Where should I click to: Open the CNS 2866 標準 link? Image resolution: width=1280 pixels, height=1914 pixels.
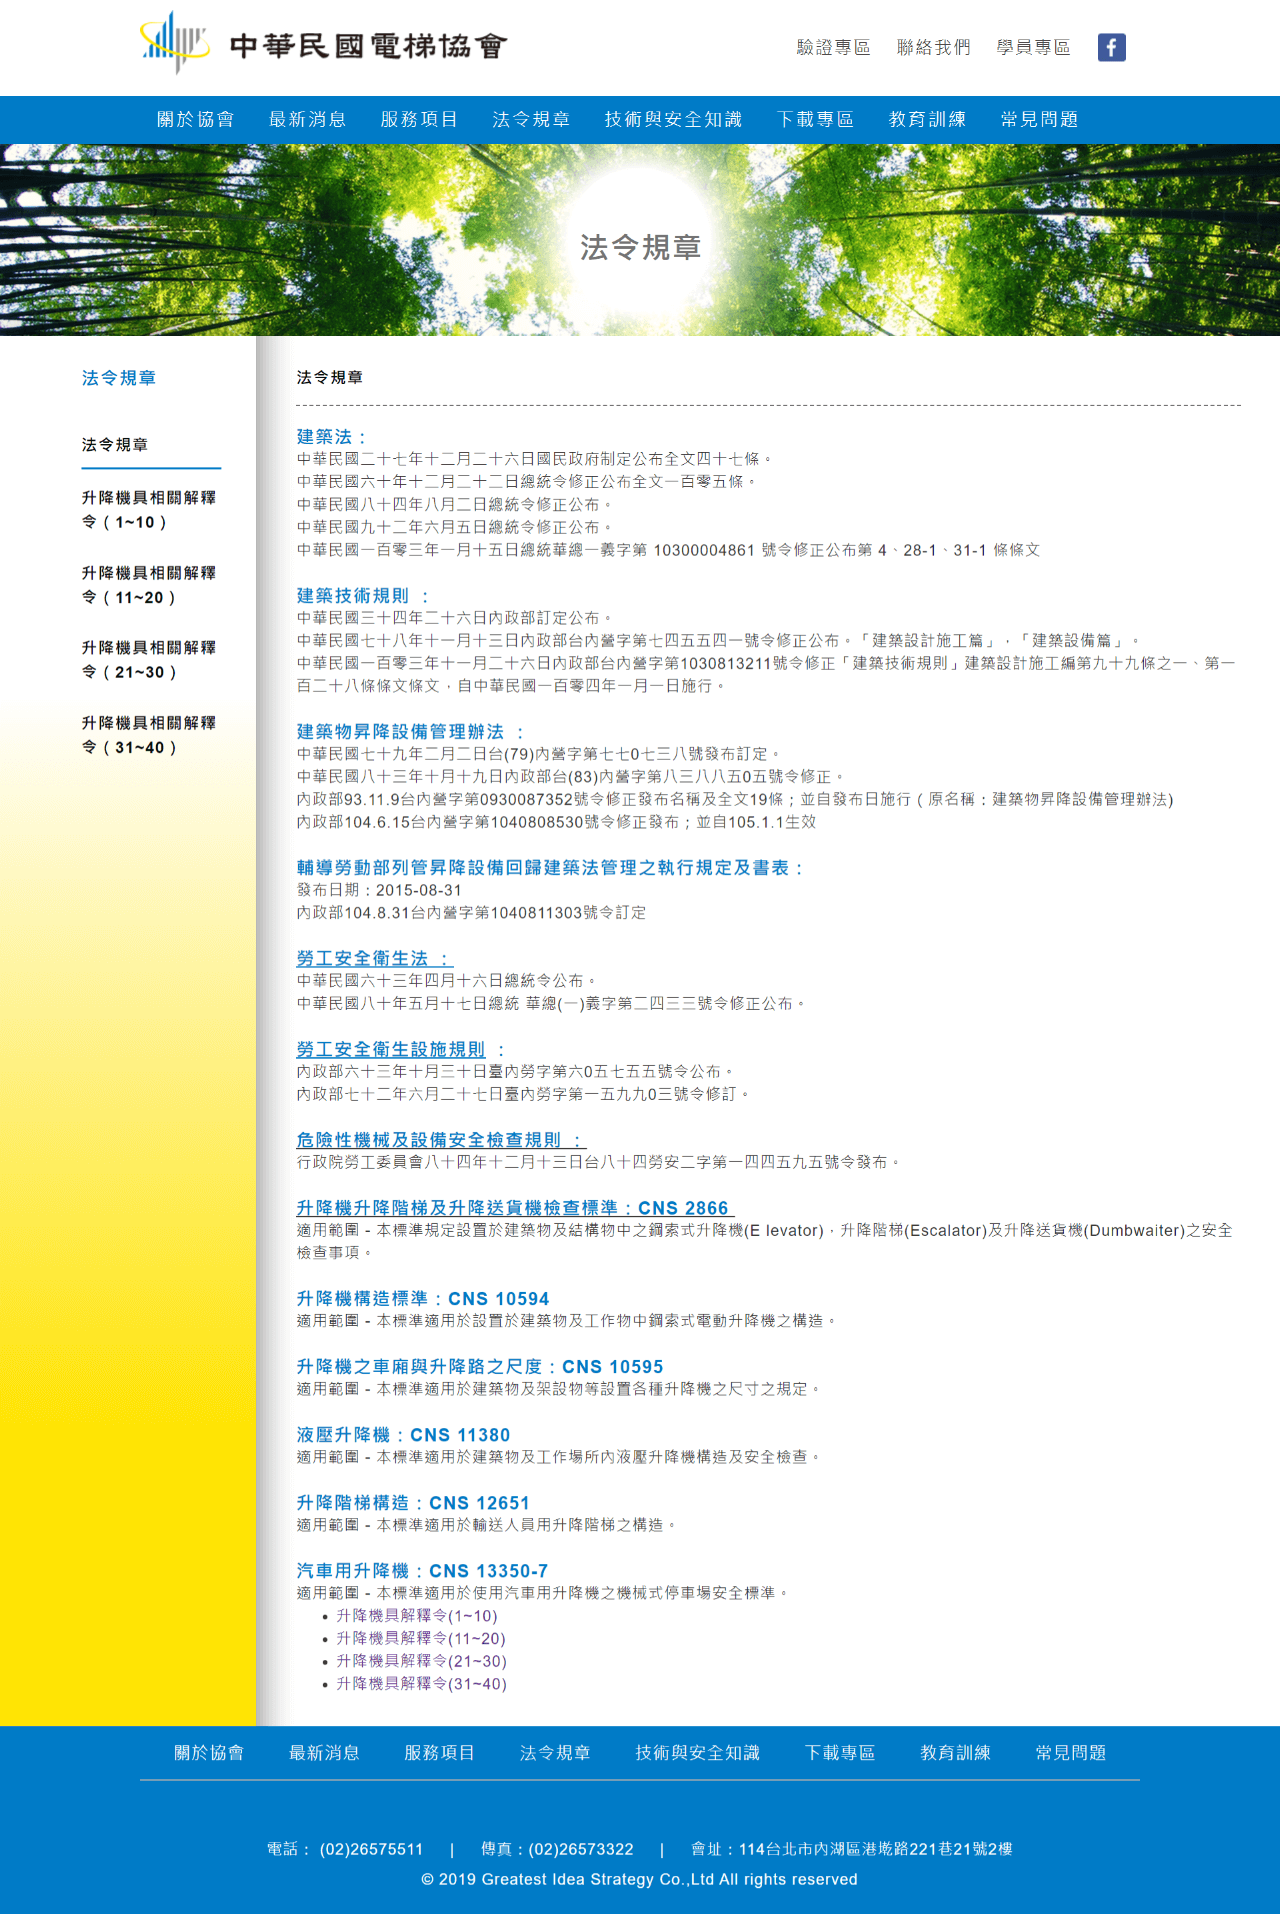click(x=515, y=1208)
